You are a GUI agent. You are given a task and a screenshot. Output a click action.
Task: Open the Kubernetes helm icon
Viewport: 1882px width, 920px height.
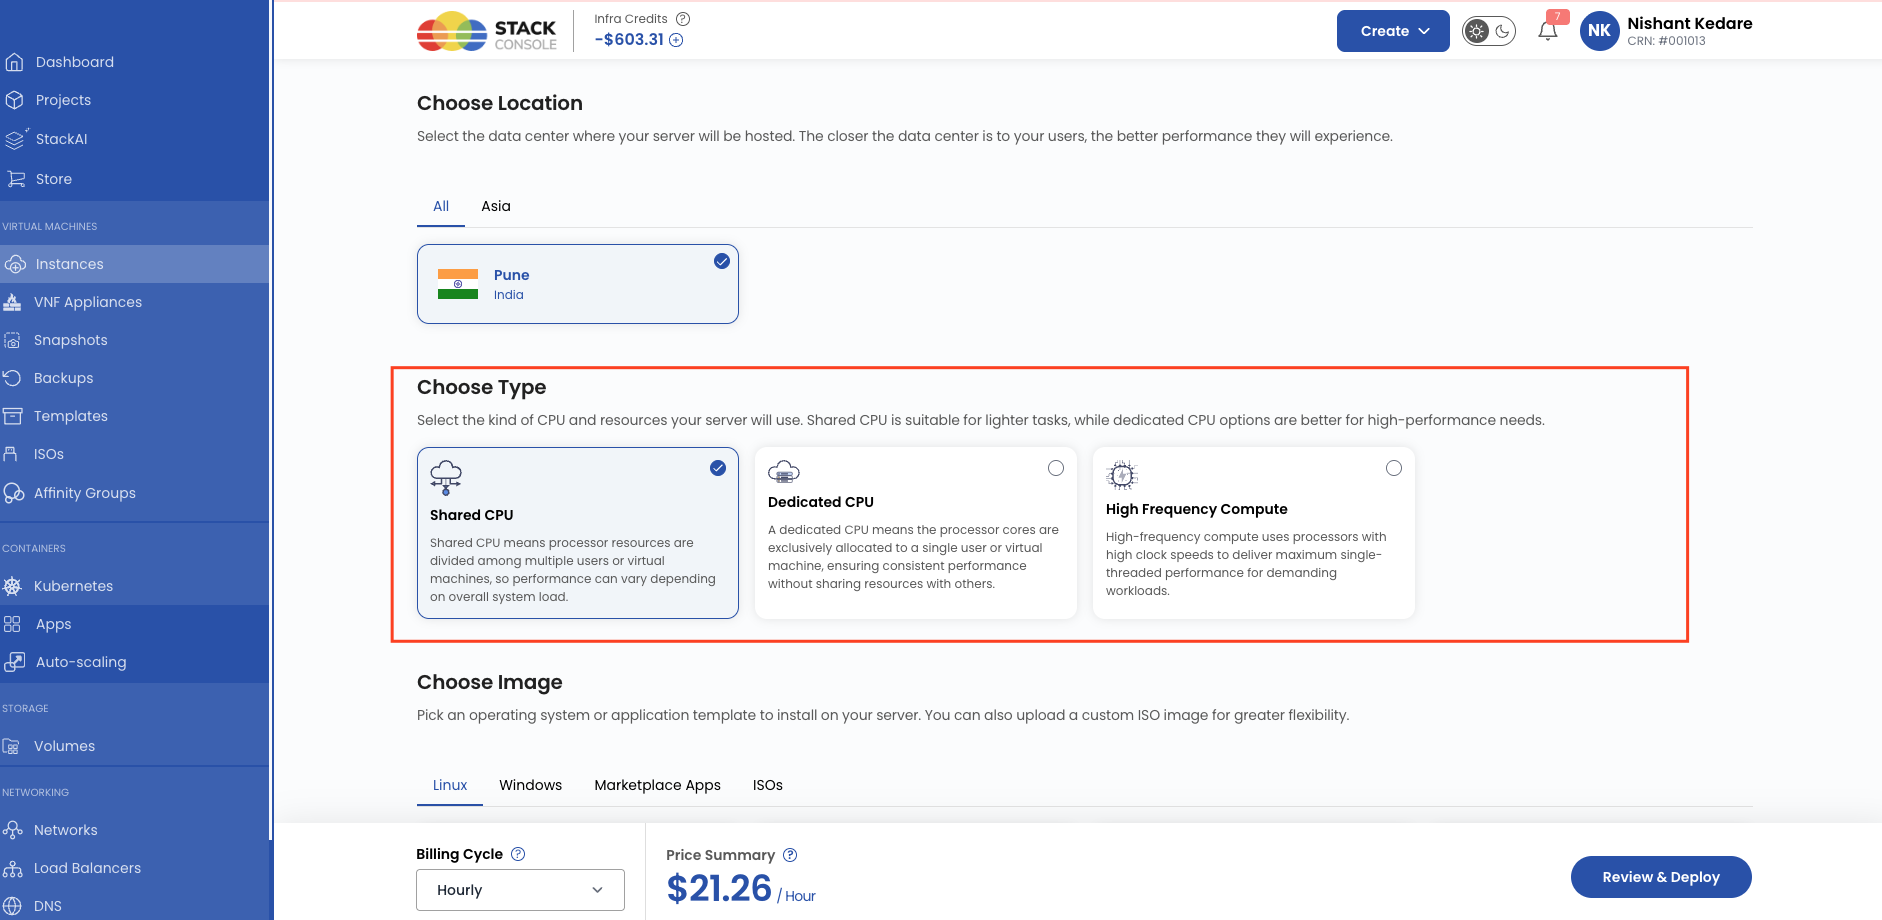tap(12, 586)
